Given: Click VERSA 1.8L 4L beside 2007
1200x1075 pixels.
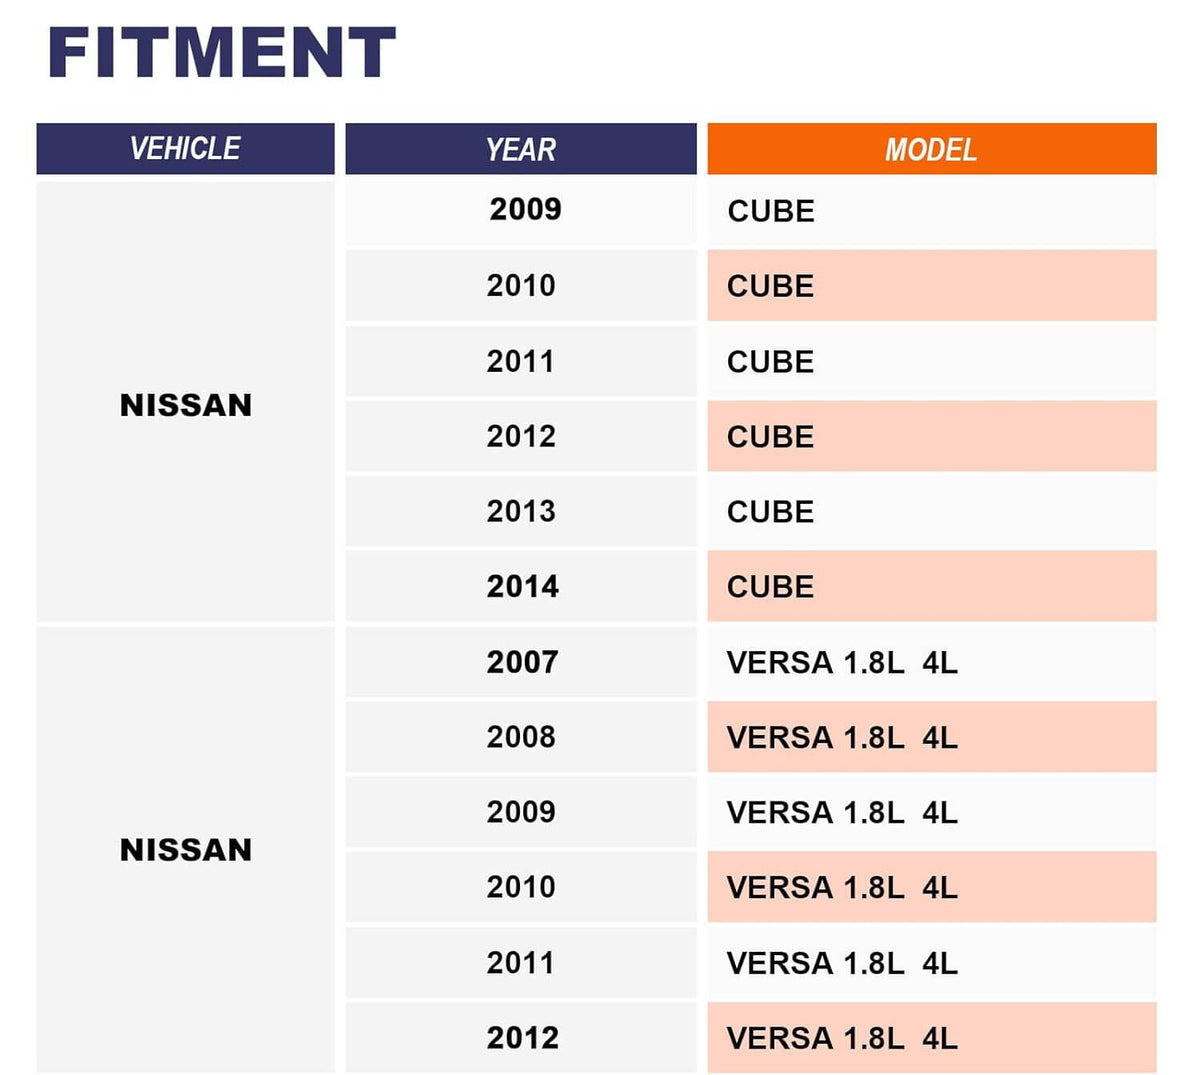Looking at the screenshot, I should (842, 662).
